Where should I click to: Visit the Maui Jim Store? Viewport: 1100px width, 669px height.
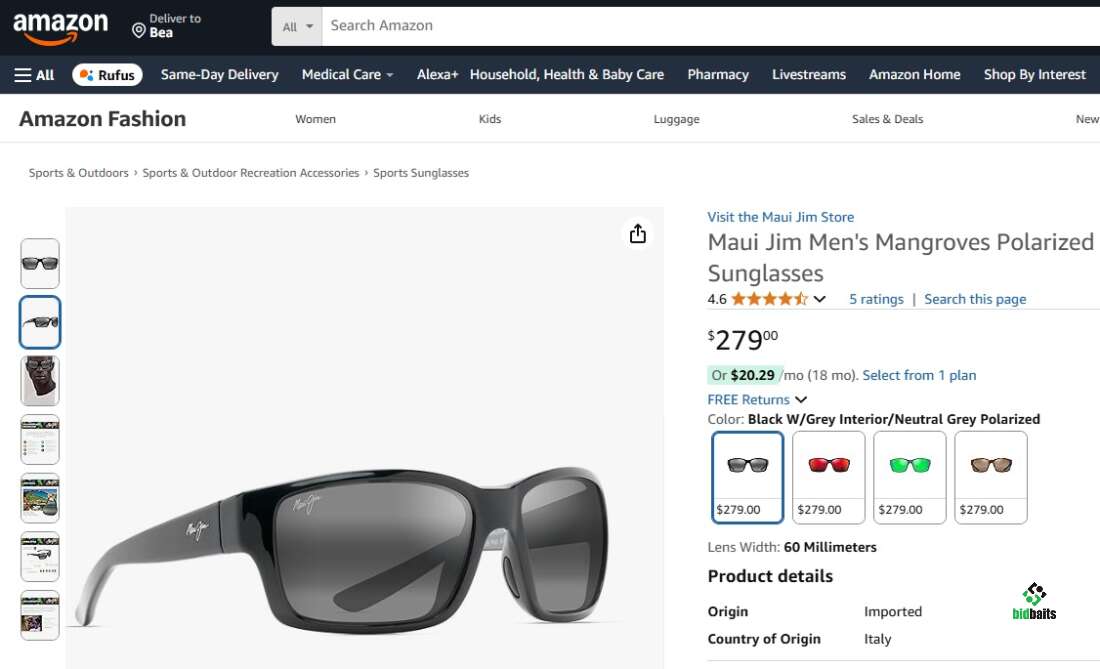[x=780, y=217]
